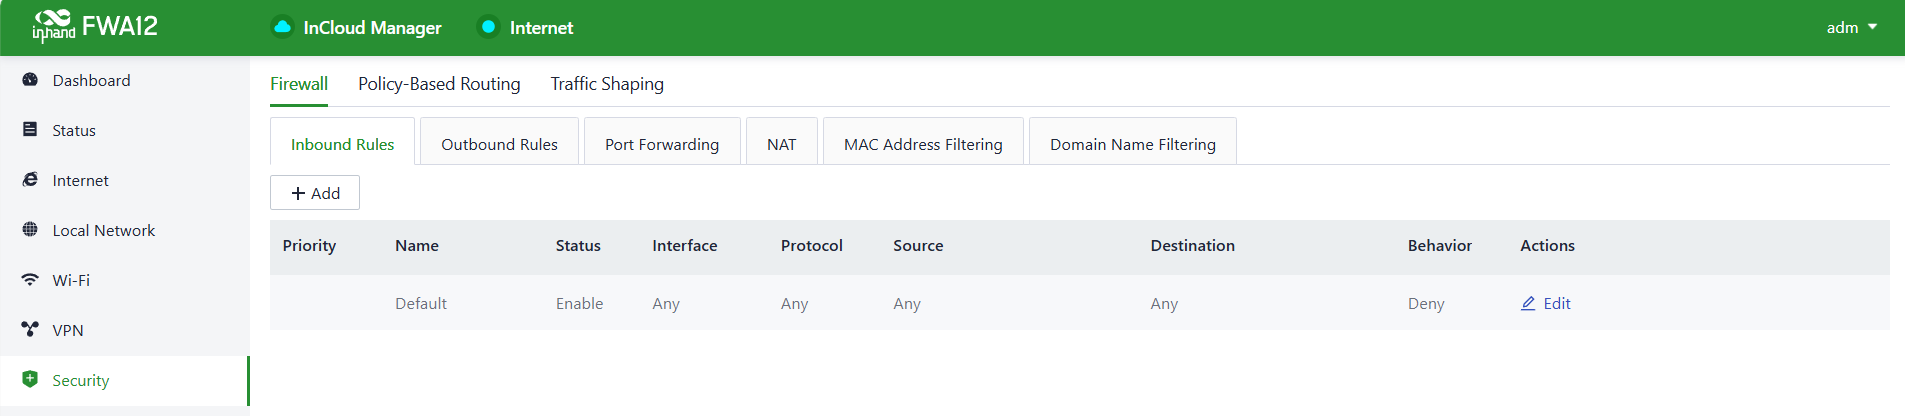This screenshot has height=416, width=1905.
Task: Show MAC Address Filtering tab
Action: 923,144
